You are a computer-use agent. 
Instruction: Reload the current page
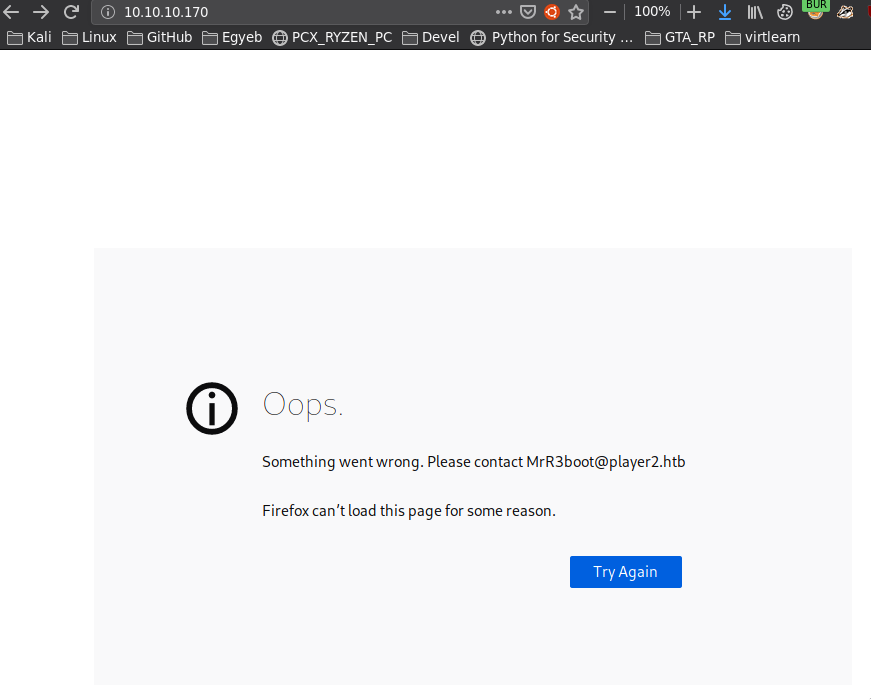pyautogui.click(x=71, y=12)
